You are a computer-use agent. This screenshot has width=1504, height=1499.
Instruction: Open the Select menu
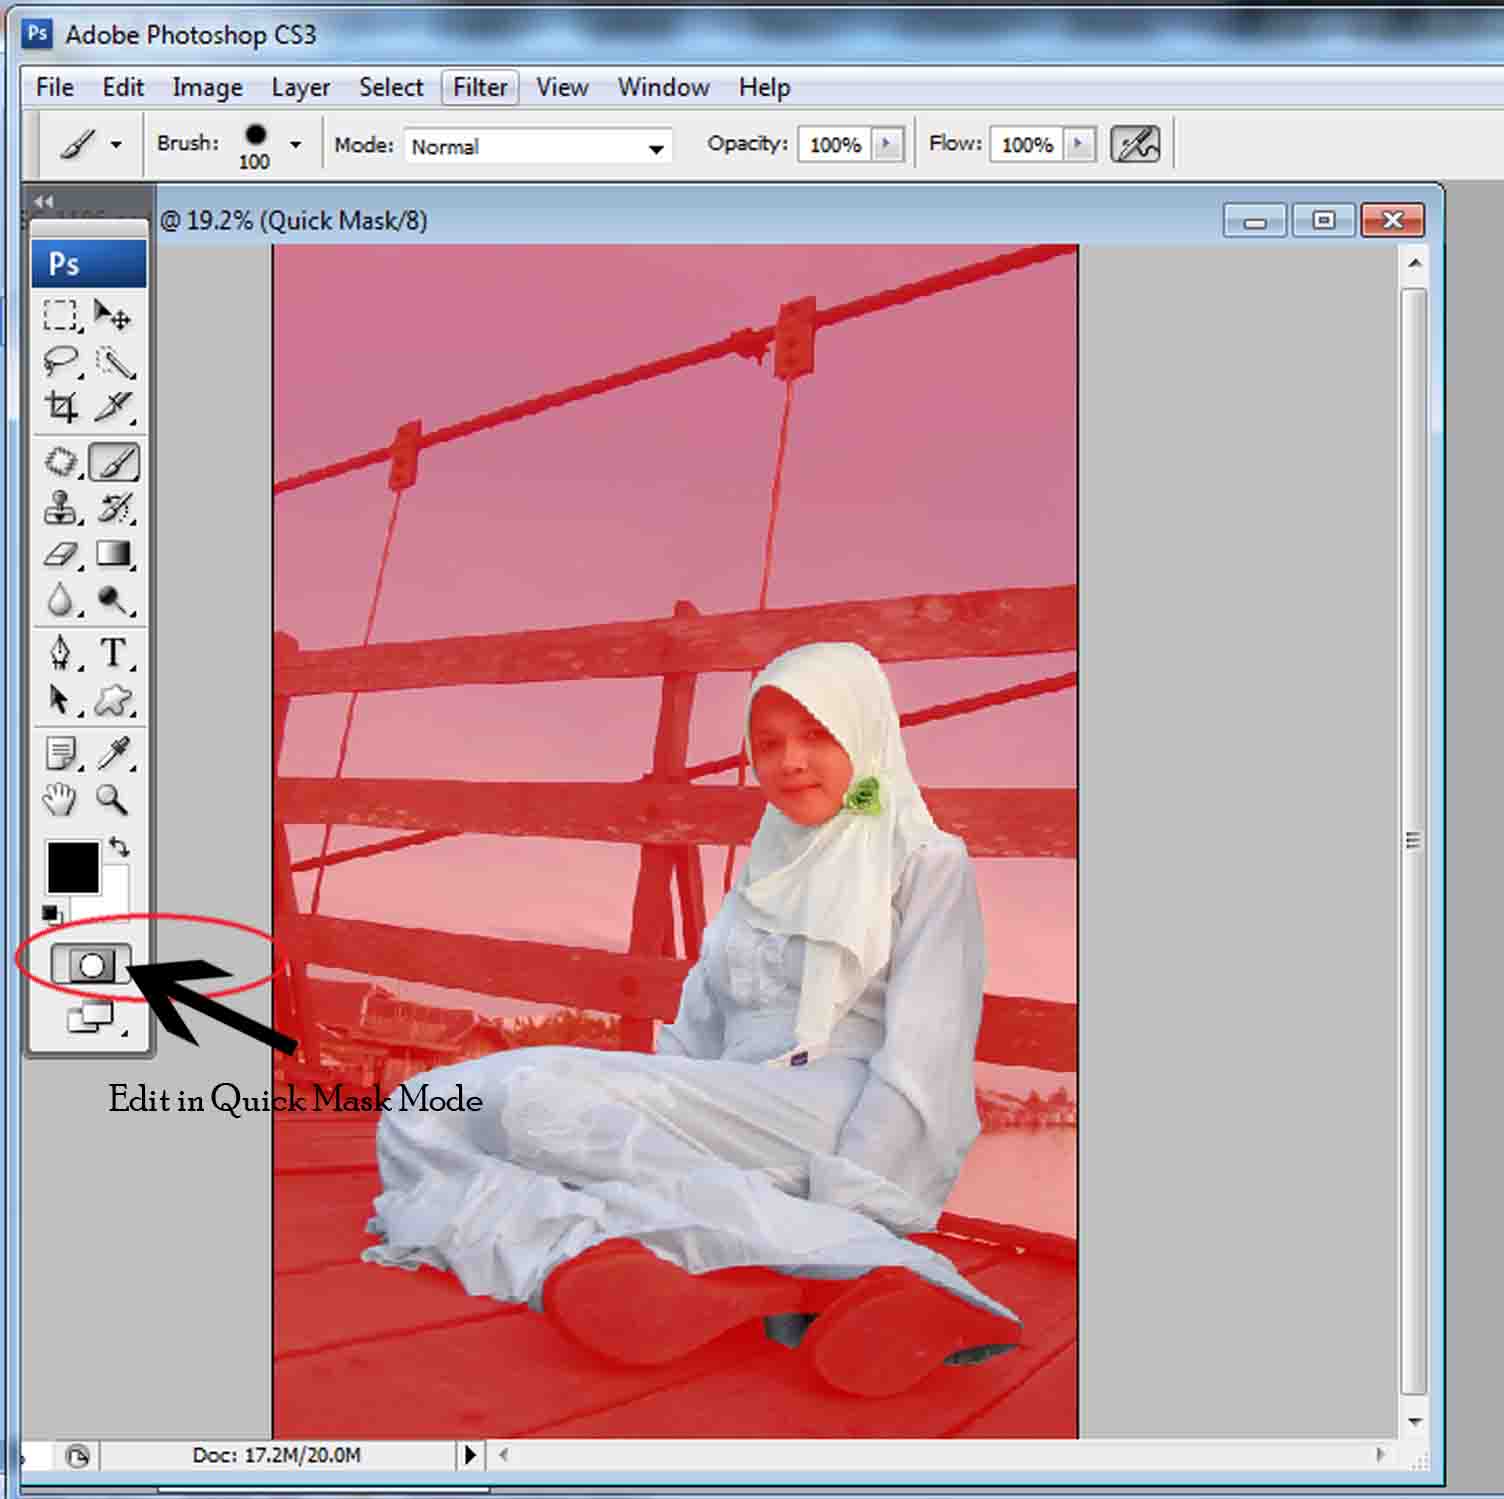point(390,87)
